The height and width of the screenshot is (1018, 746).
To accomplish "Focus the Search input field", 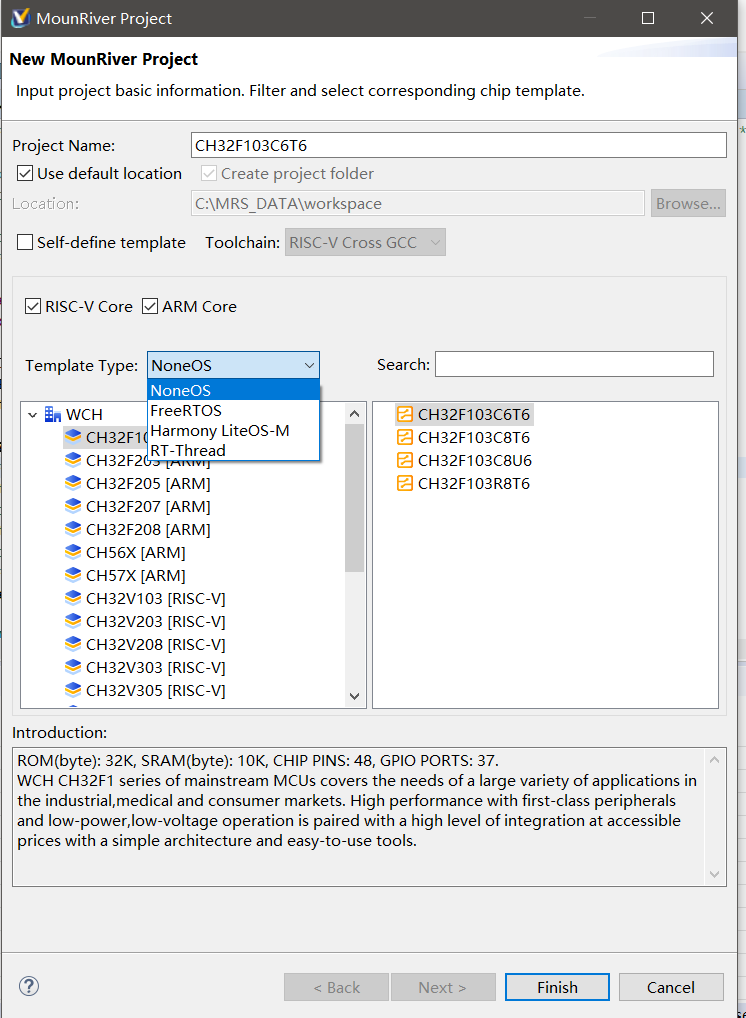I will coord(574,364).
